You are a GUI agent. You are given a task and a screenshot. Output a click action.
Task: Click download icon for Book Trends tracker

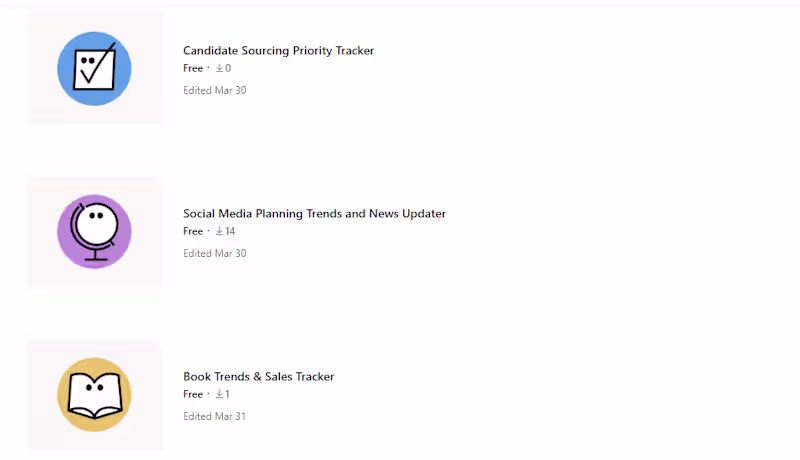pos(219,394)
